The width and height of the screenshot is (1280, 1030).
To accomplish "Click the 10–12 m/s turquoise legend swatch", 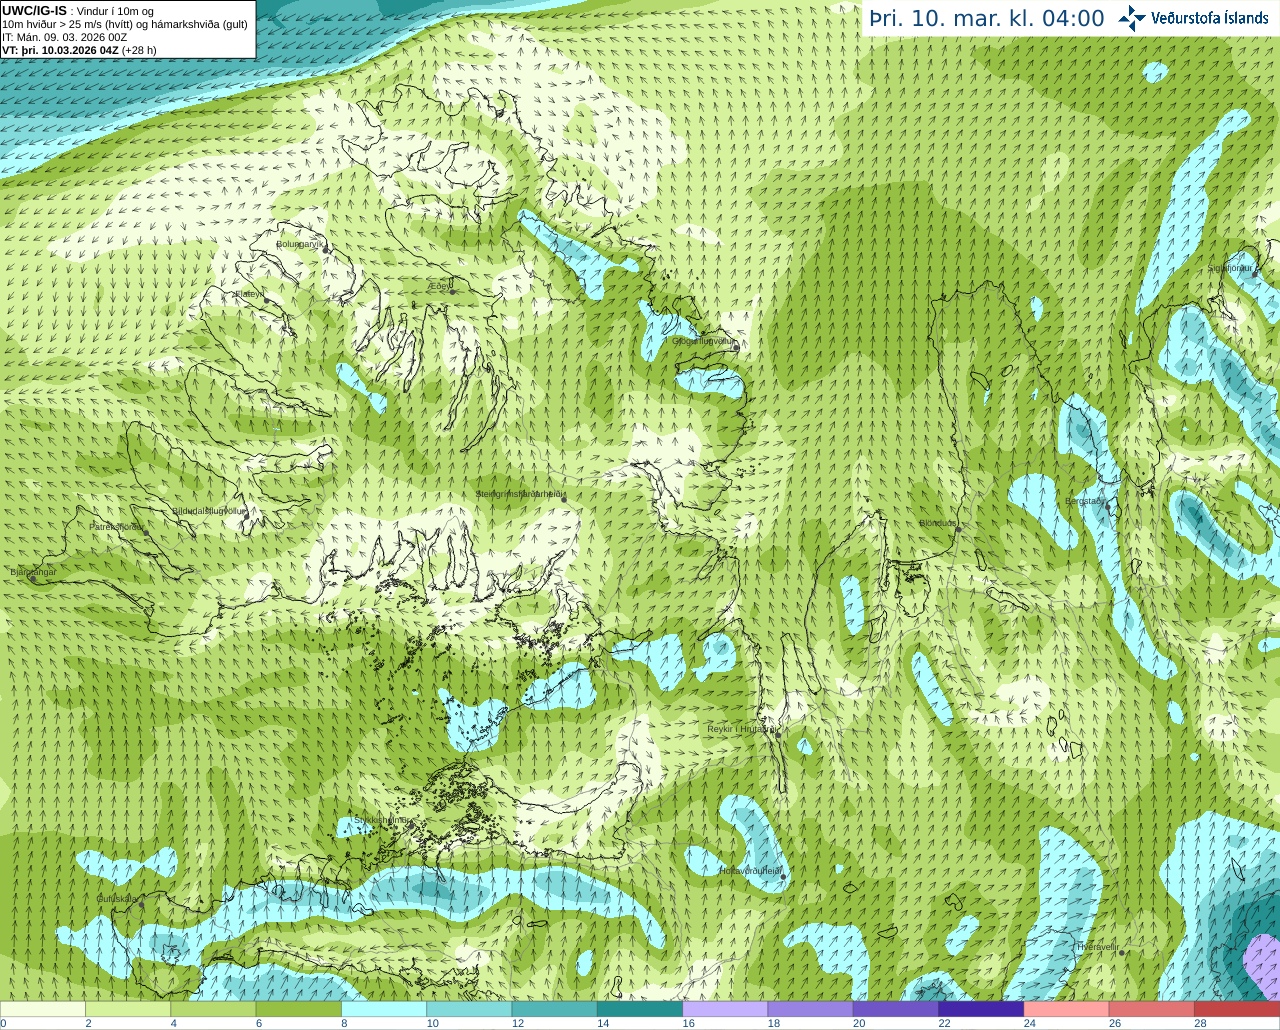I will 469,1009.
